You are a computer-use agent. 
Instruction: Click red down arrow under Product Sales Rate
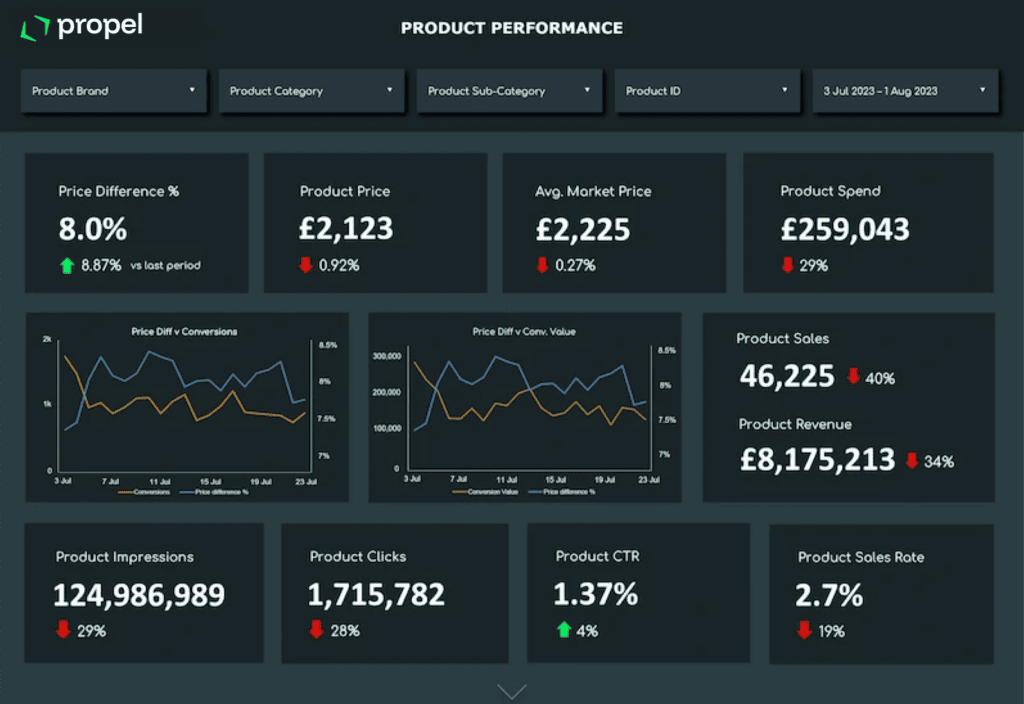[803, 630]
